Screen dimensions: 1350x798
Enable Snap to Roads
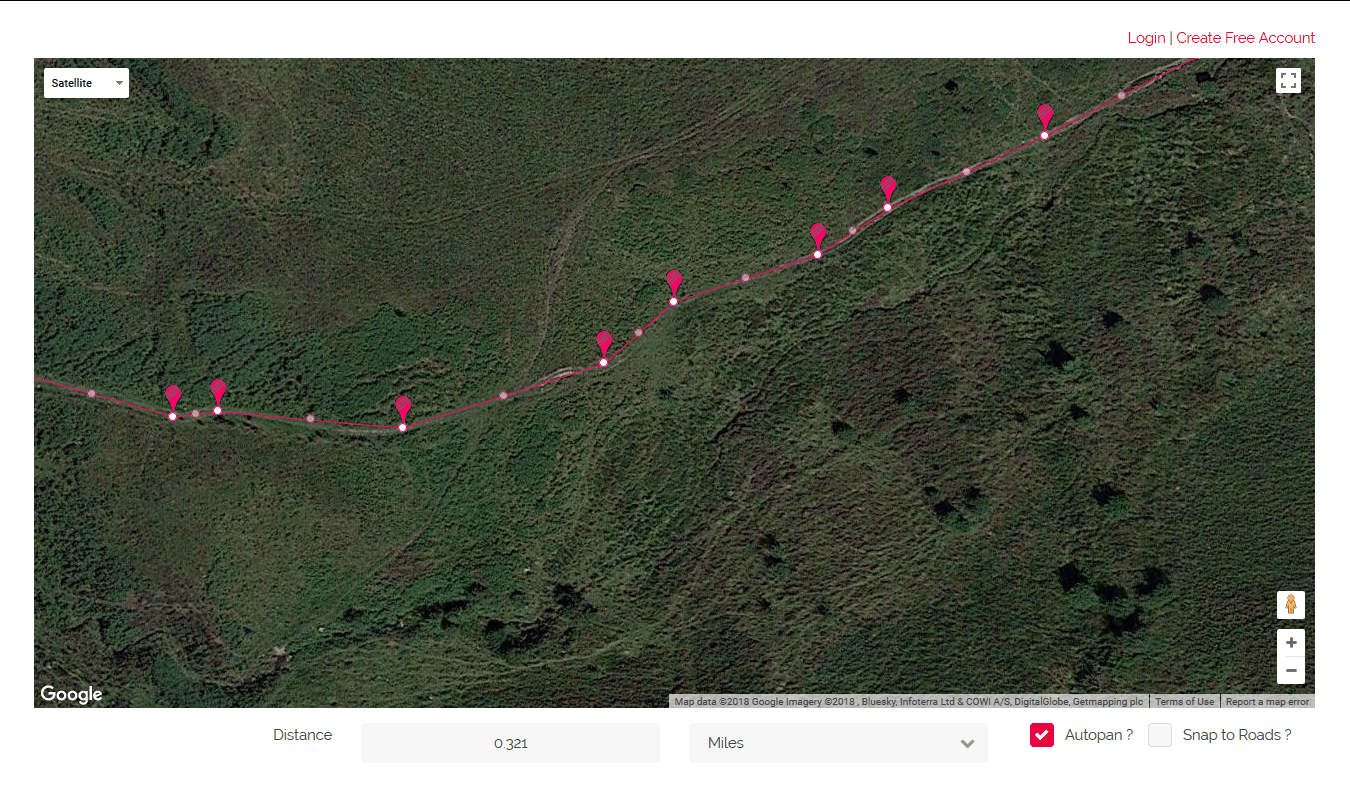click(1160, 735)
